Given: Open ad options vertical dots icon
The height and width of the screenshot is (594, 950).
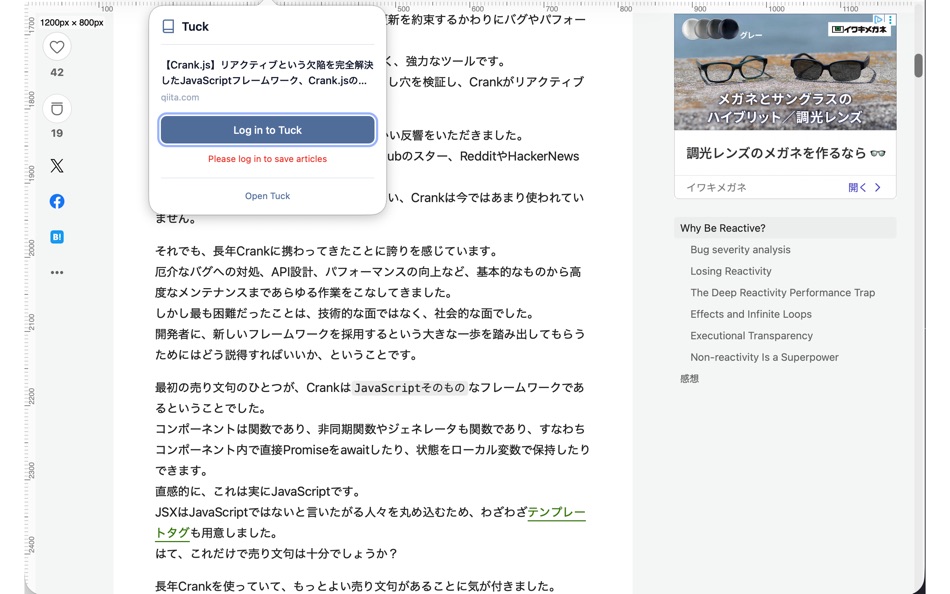Looking at the screenshot, I should 890,19.
